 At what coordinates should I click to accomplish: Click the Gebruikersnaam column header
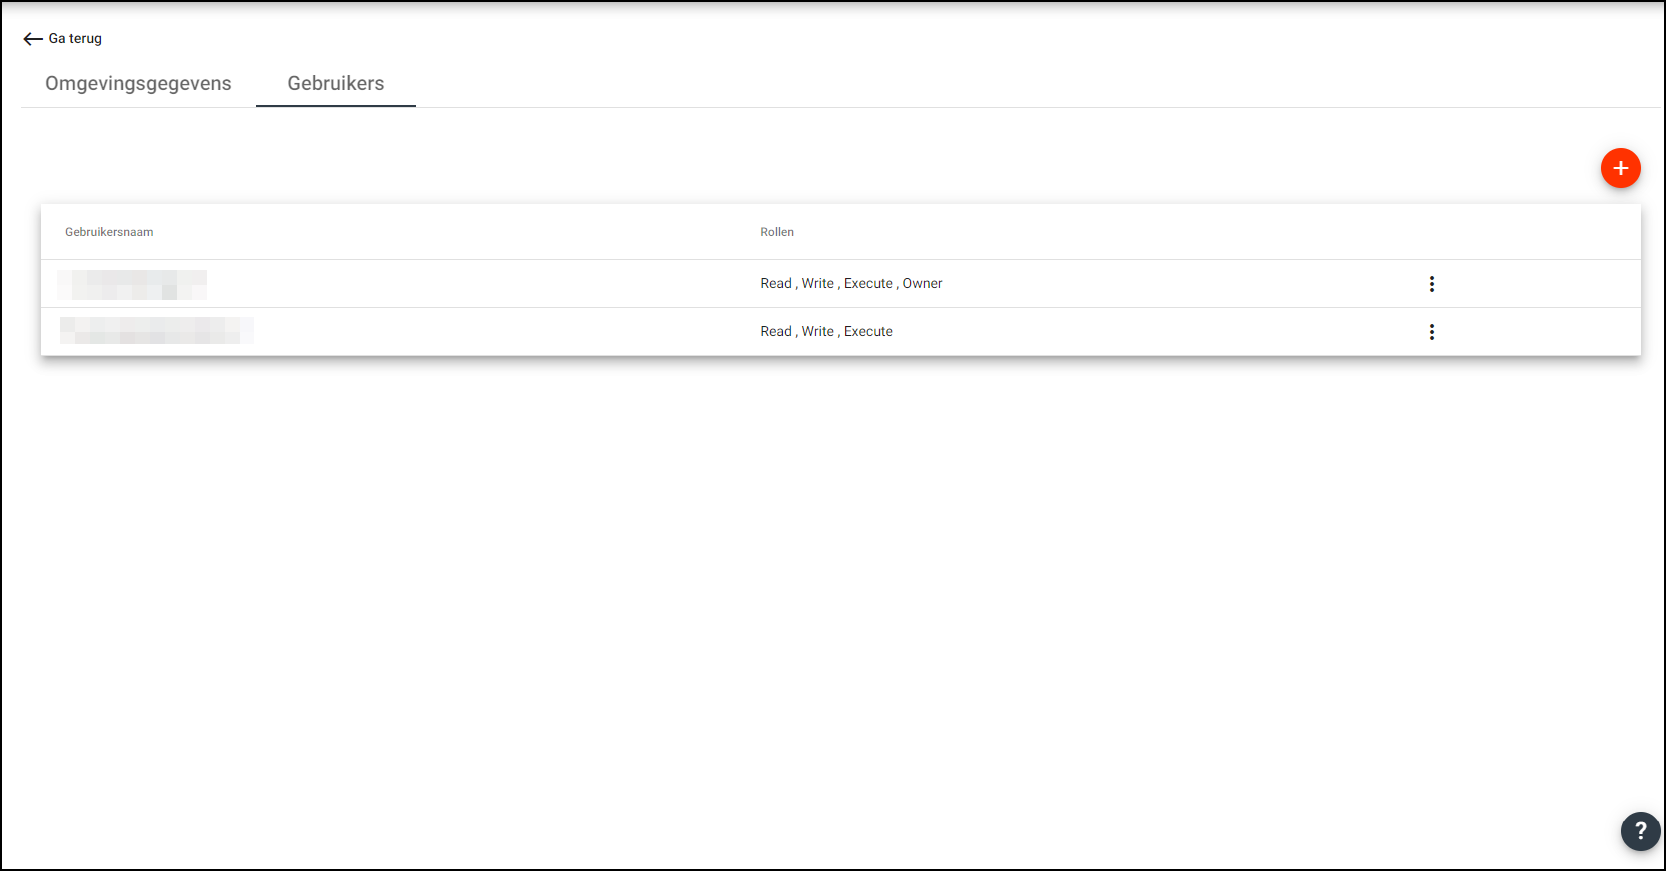109,232
